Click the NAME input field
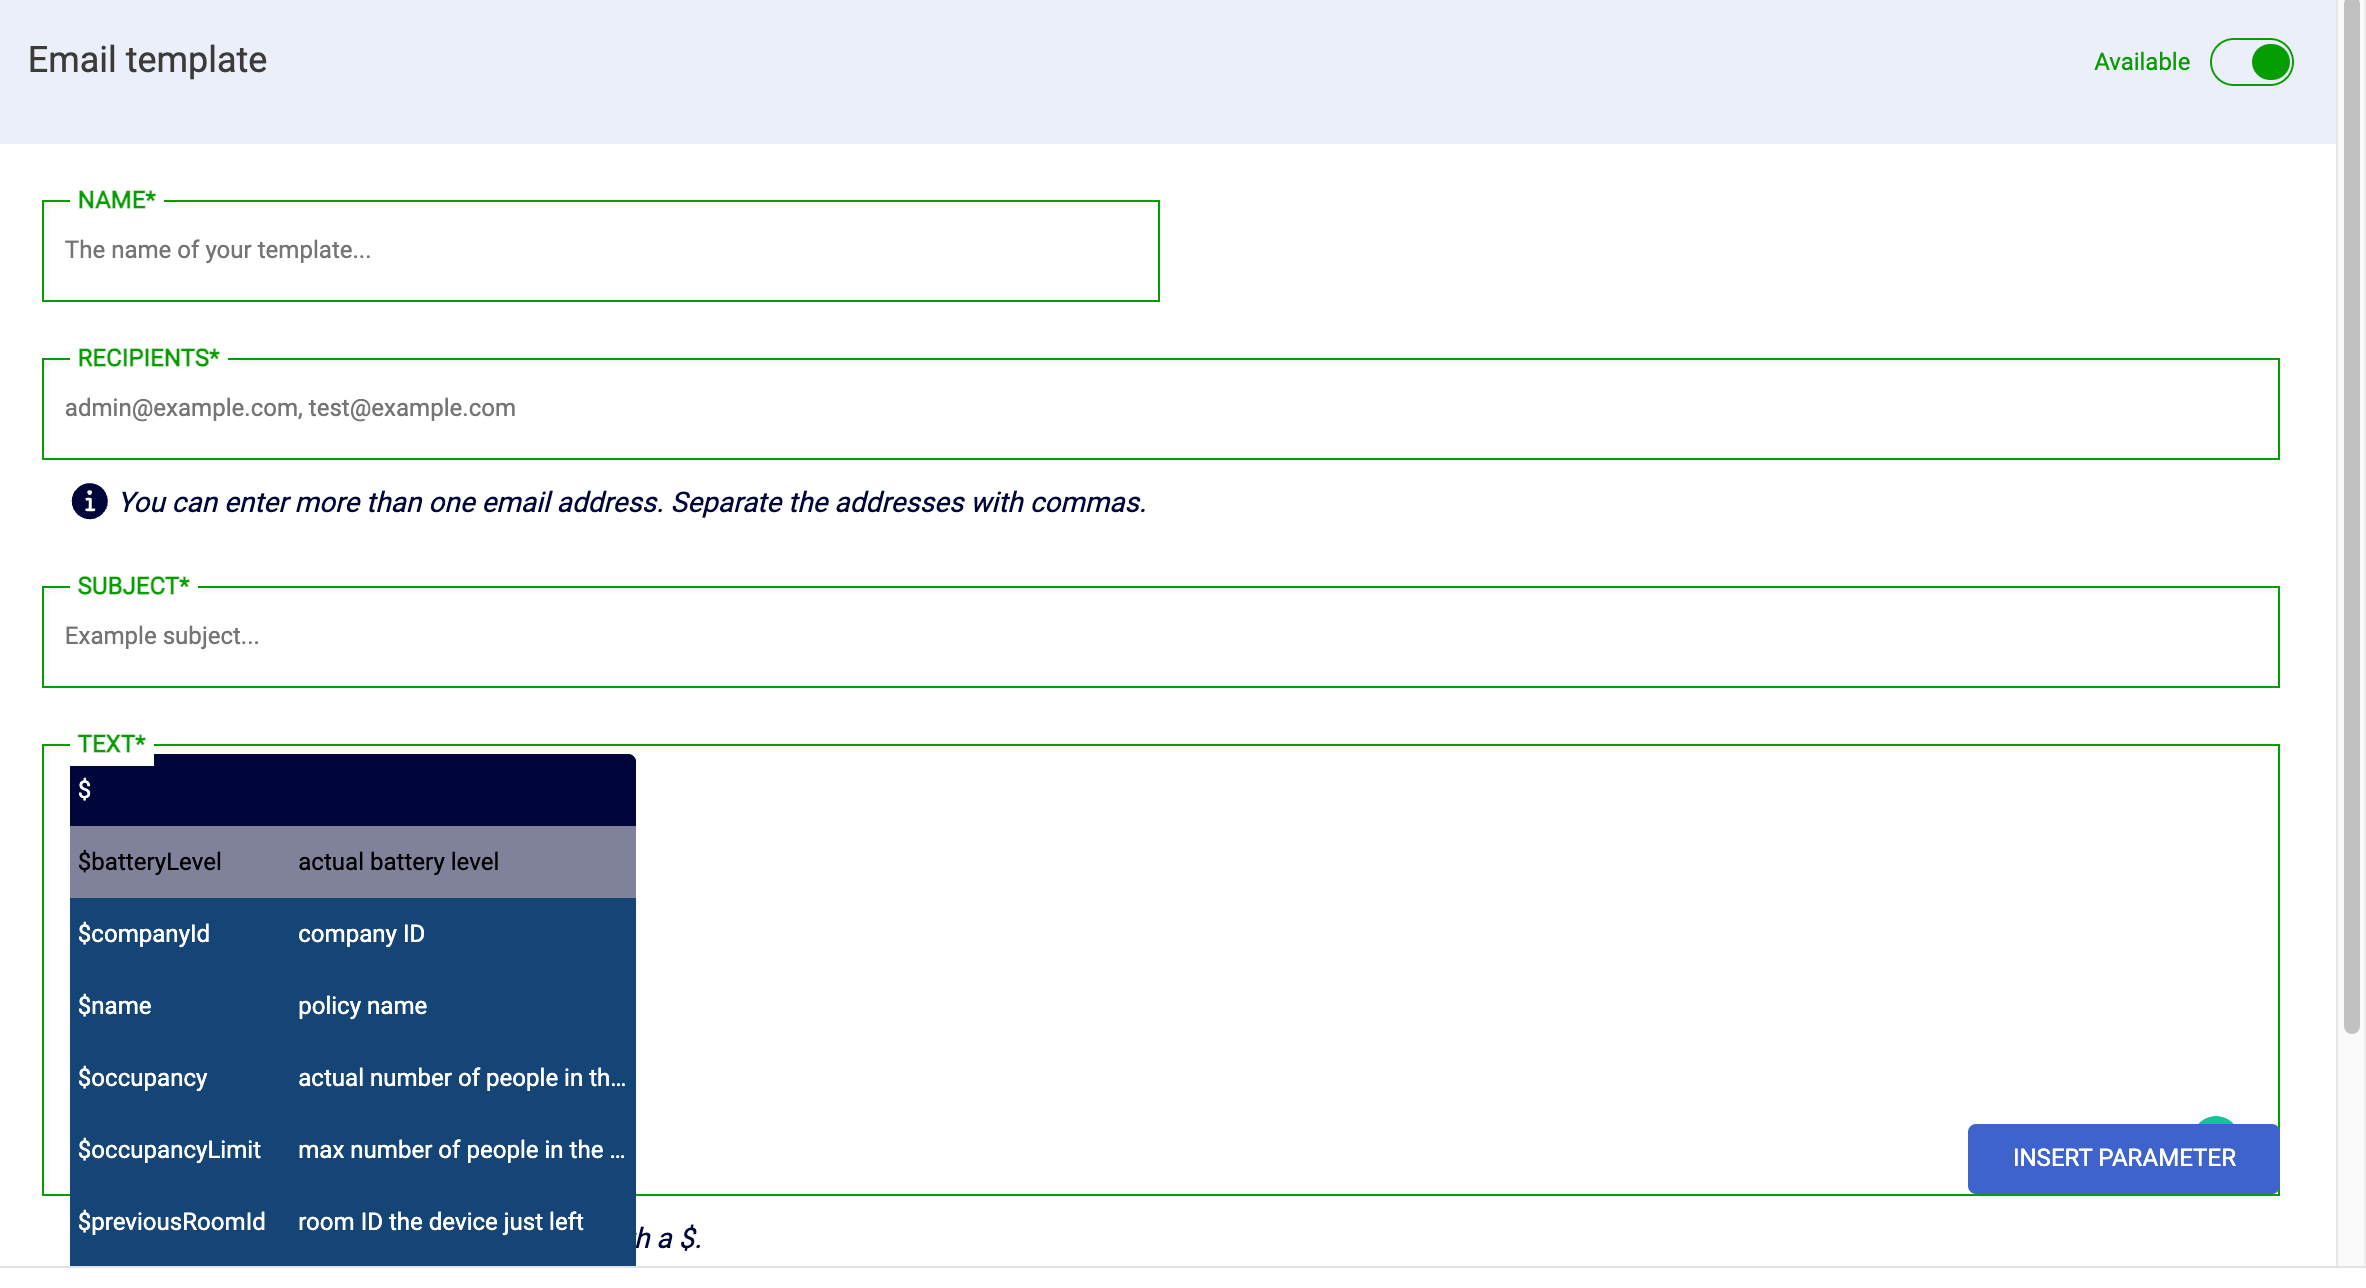This screenshot has width=2366, height=1288. tap(600, 250)
